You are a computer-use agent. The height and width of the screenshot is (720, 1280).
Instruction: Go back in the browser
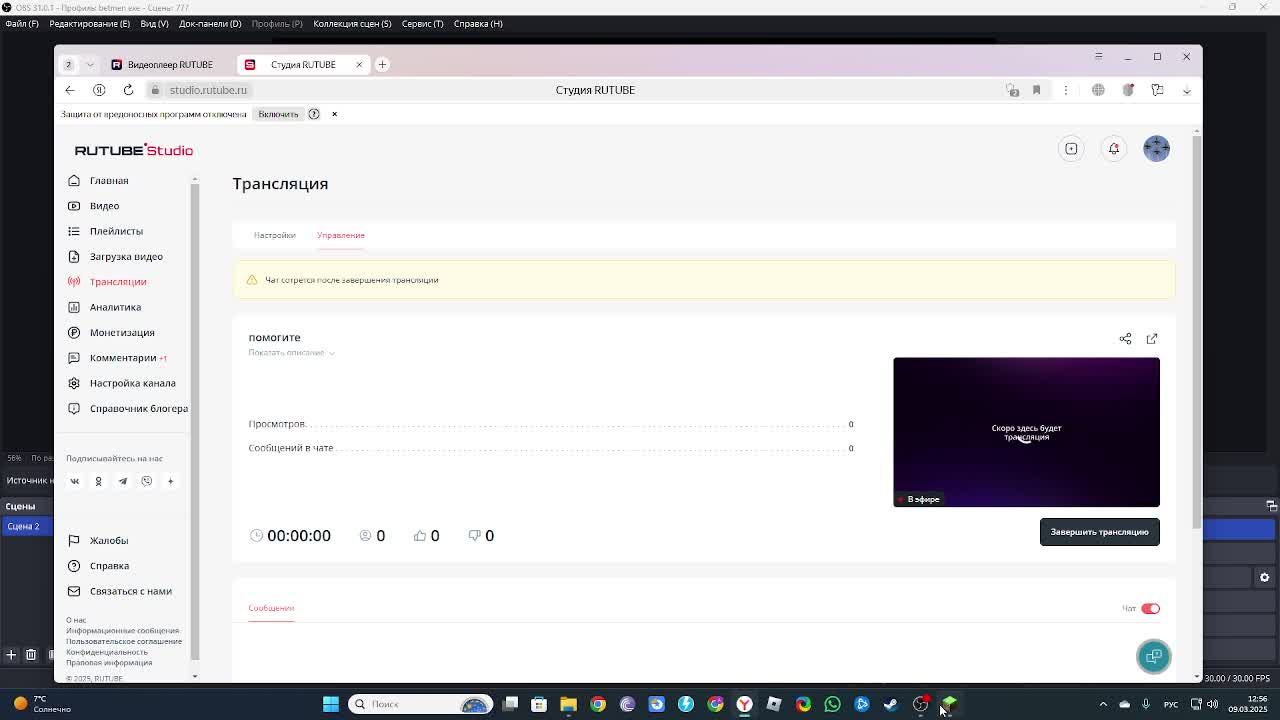coord(70,90)
